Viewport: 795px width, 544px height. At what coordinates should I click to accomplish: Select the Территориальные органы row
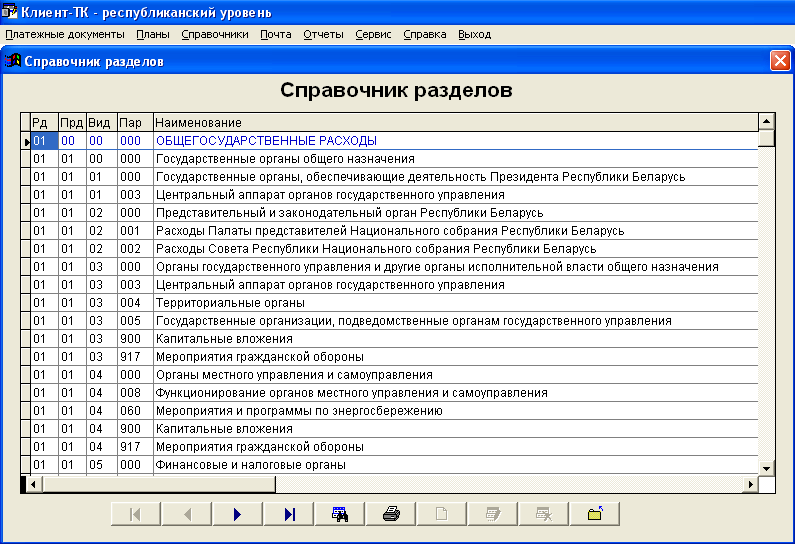click(x=394, y=303)
